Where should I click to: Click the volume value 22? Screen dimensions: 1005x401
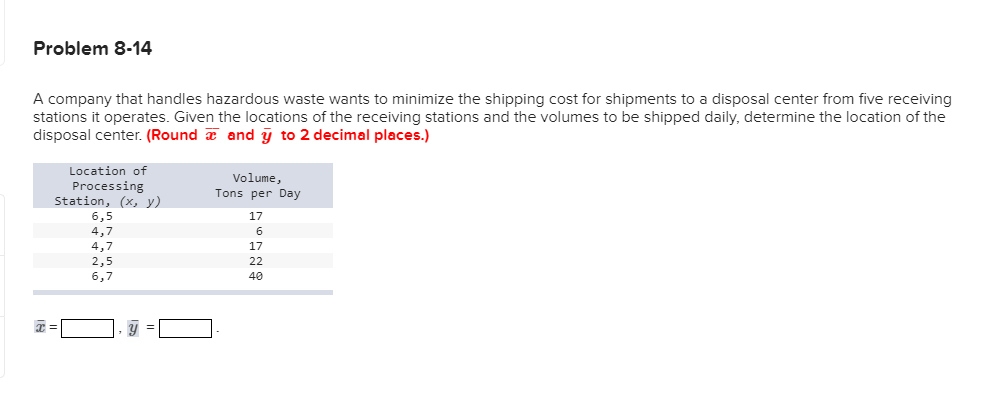click(x=256, y=260)
